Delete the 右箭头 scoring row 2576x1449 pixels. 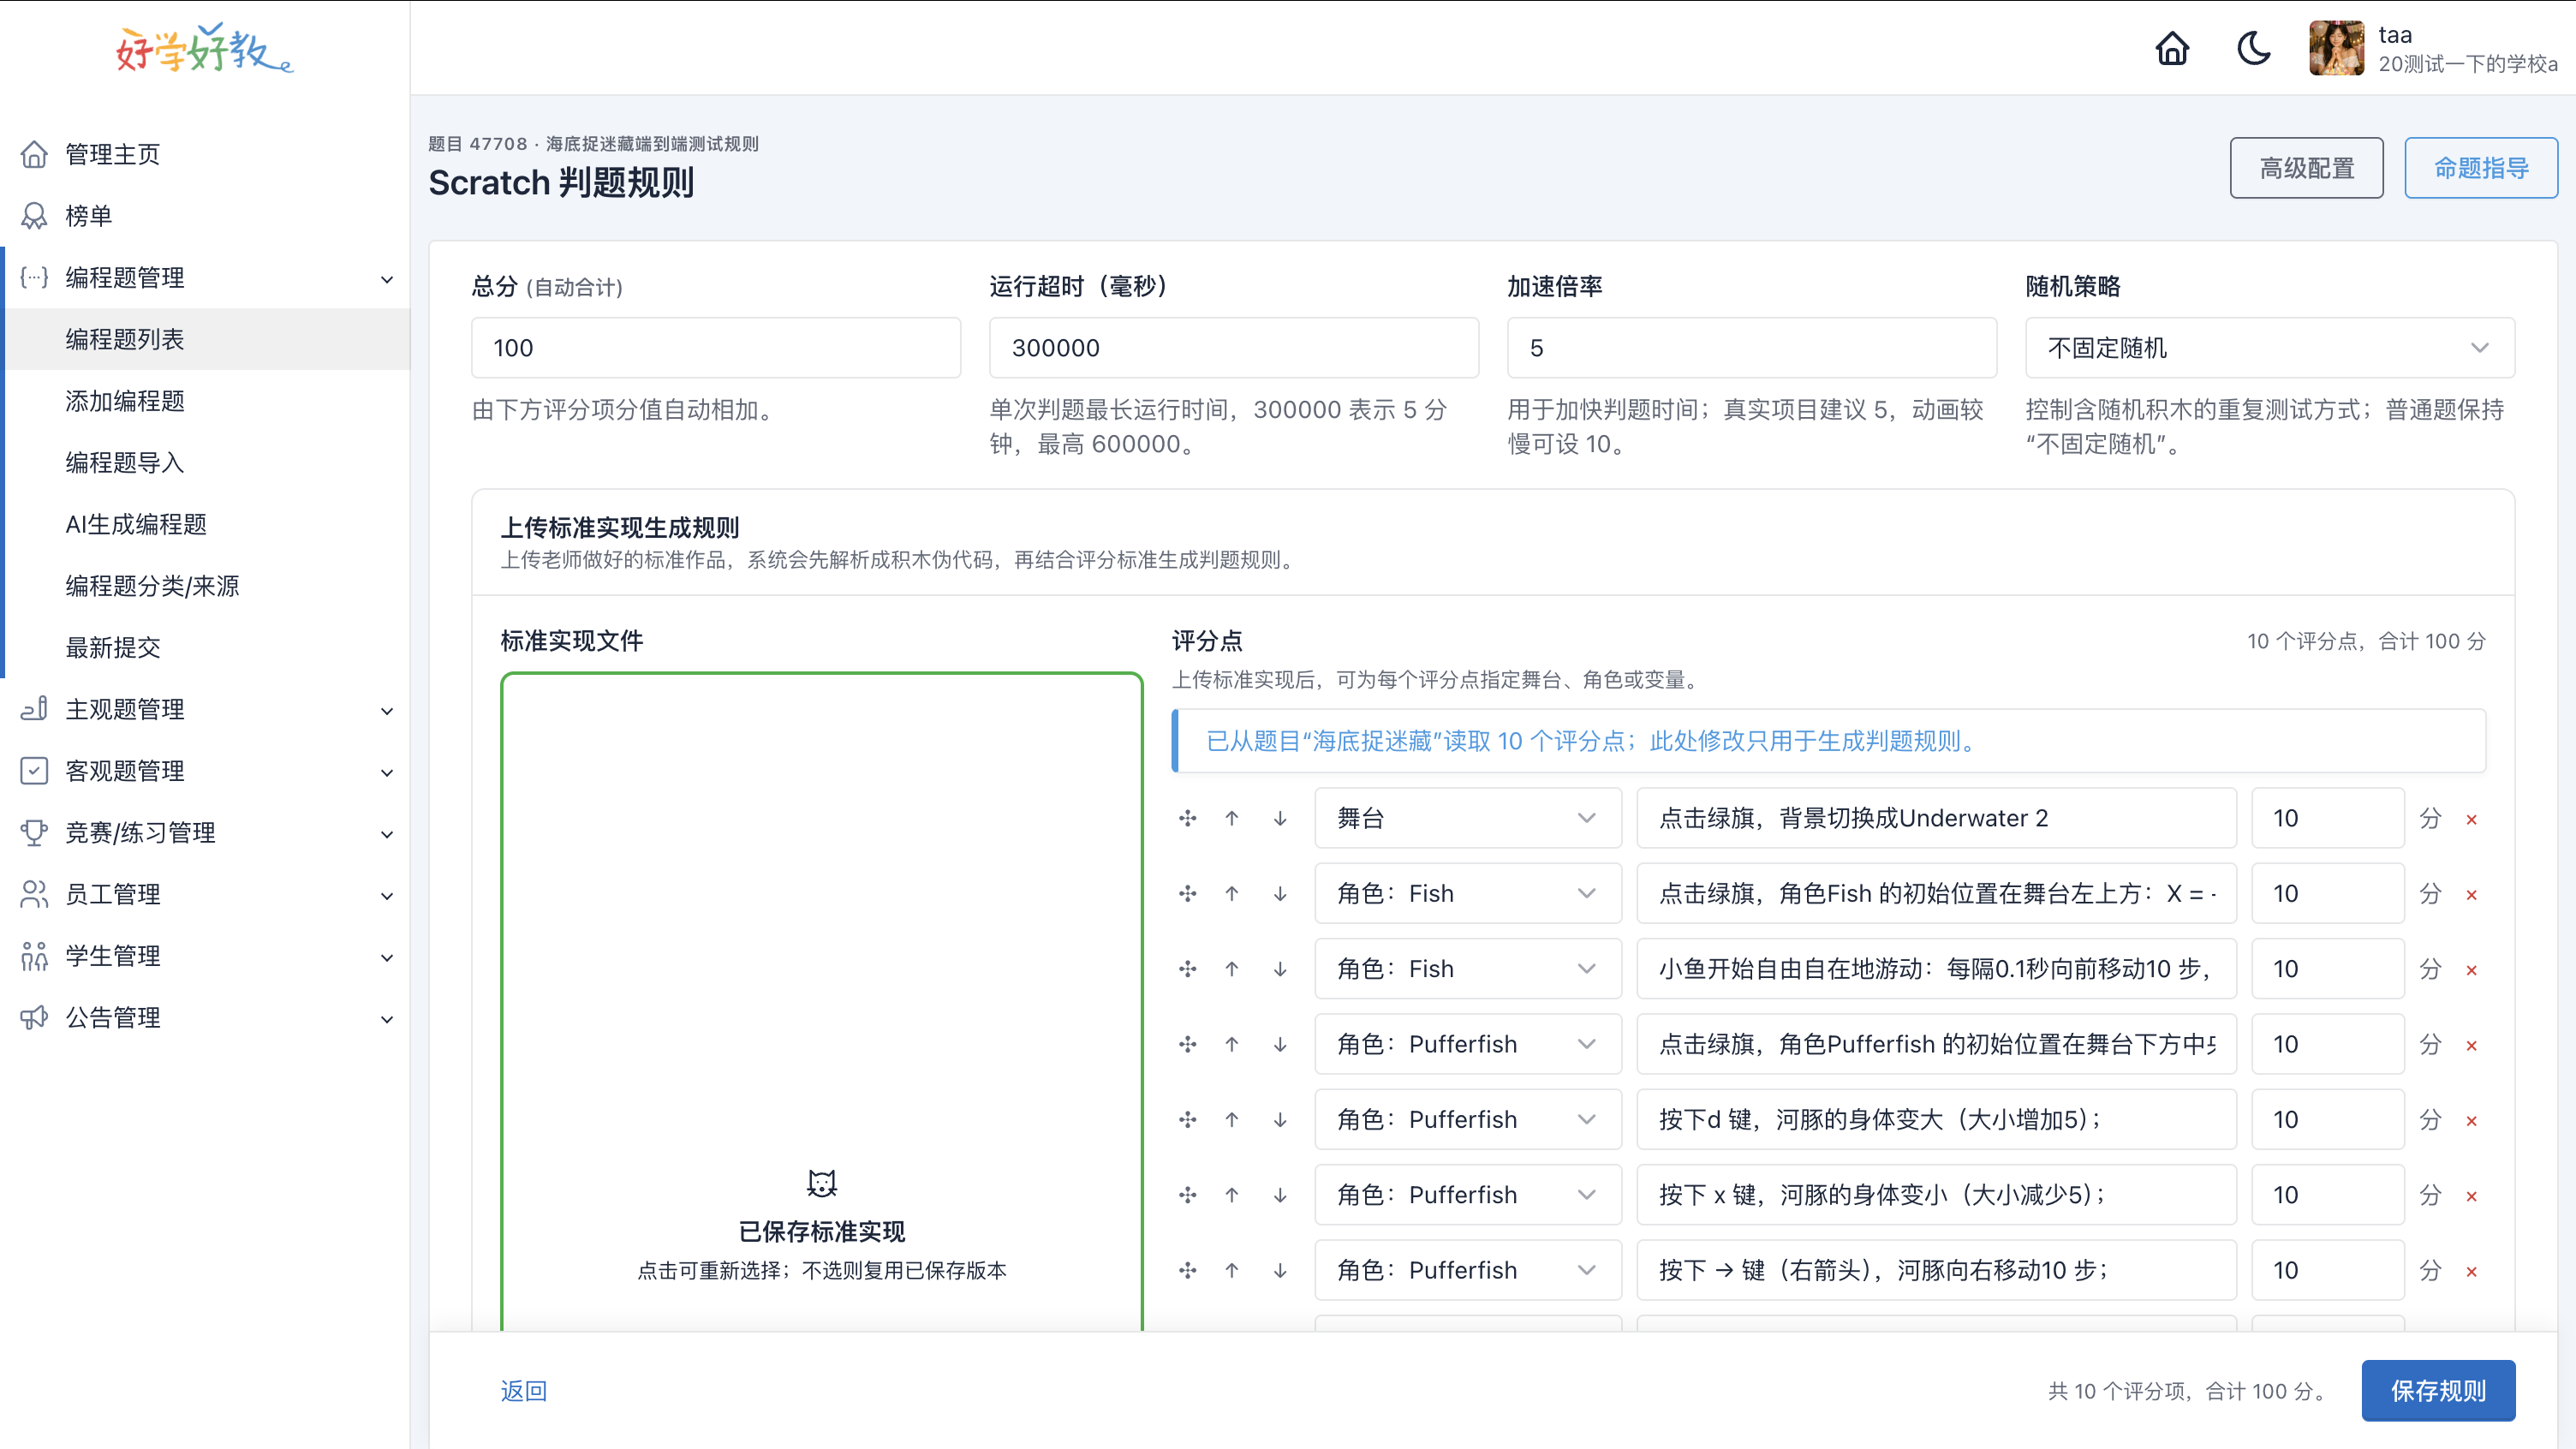(2471, 1271)
